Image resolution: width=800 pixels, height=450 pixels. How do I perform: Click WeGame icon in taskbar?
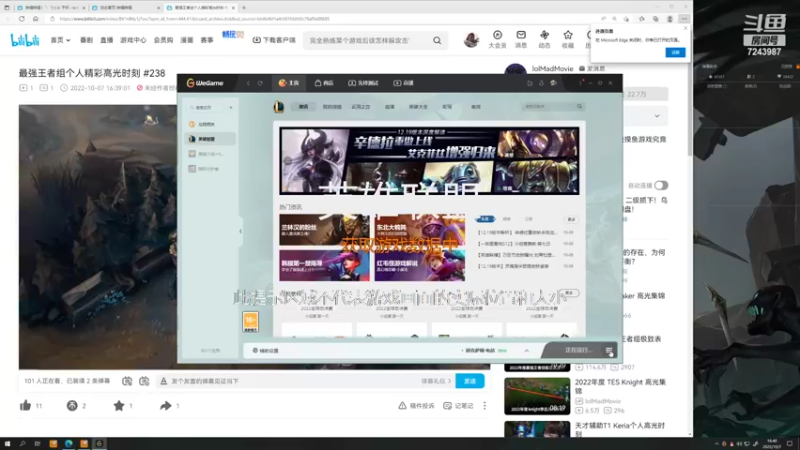[99, 444]
